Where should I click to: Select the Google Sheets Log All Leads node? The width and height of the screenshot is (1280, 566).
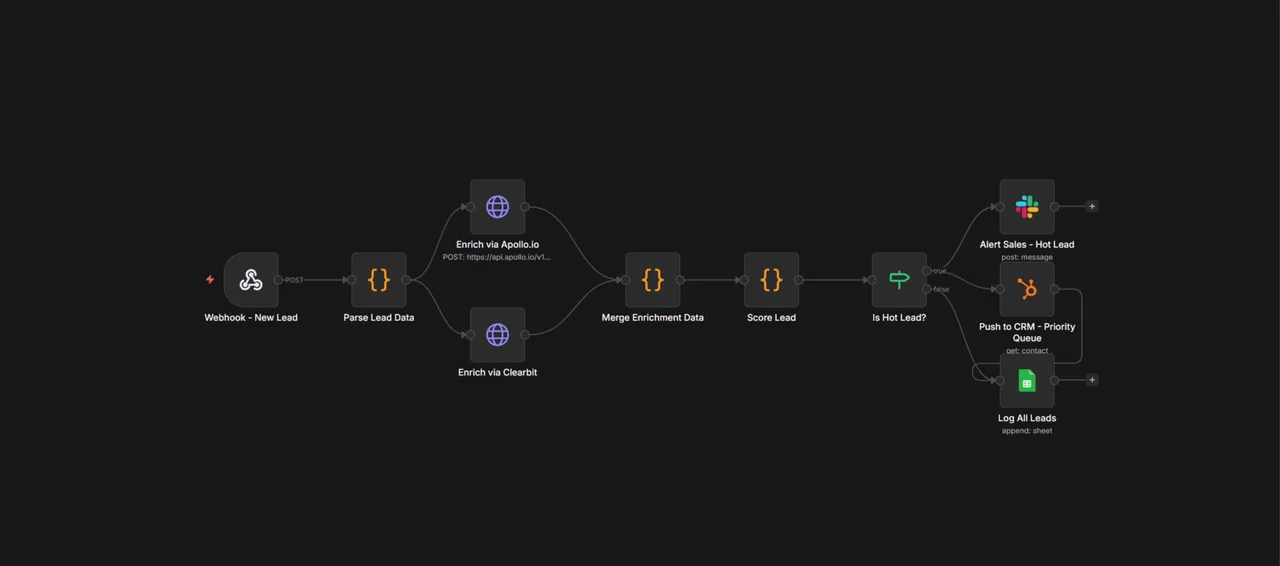click(1027, 380)
